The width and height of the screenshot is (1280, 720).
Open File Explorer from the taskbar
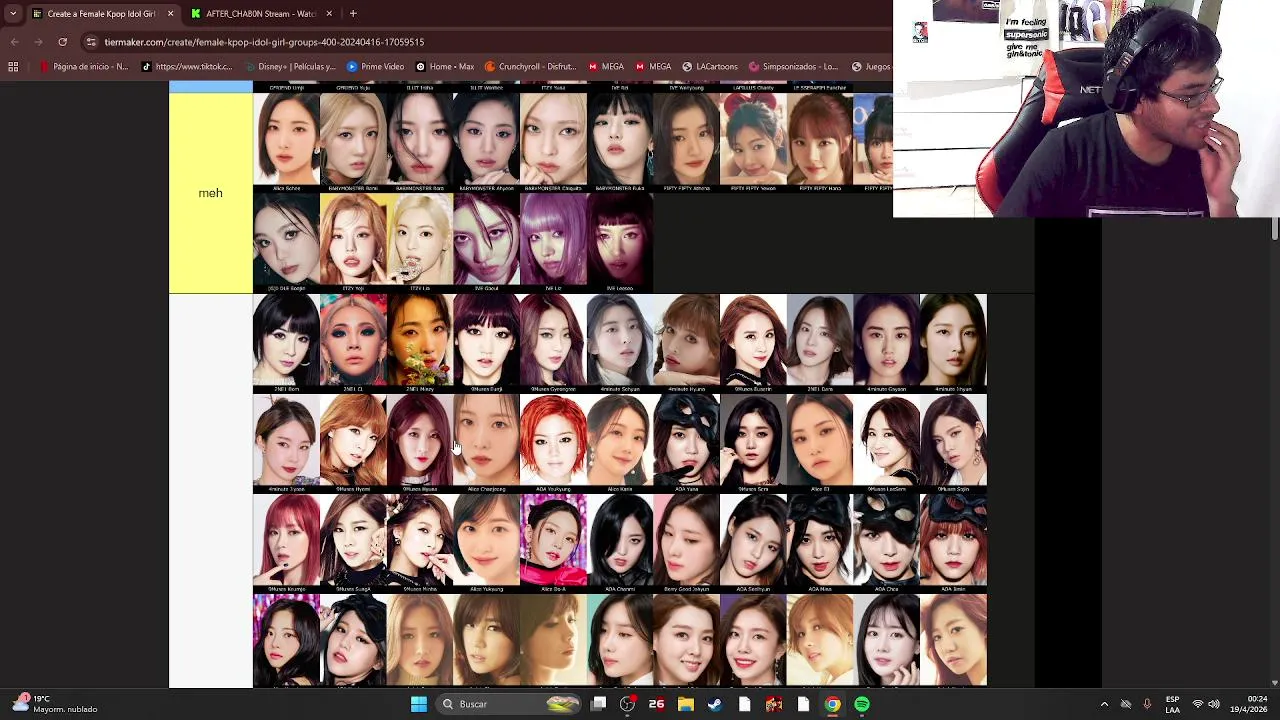click(686, 704)
